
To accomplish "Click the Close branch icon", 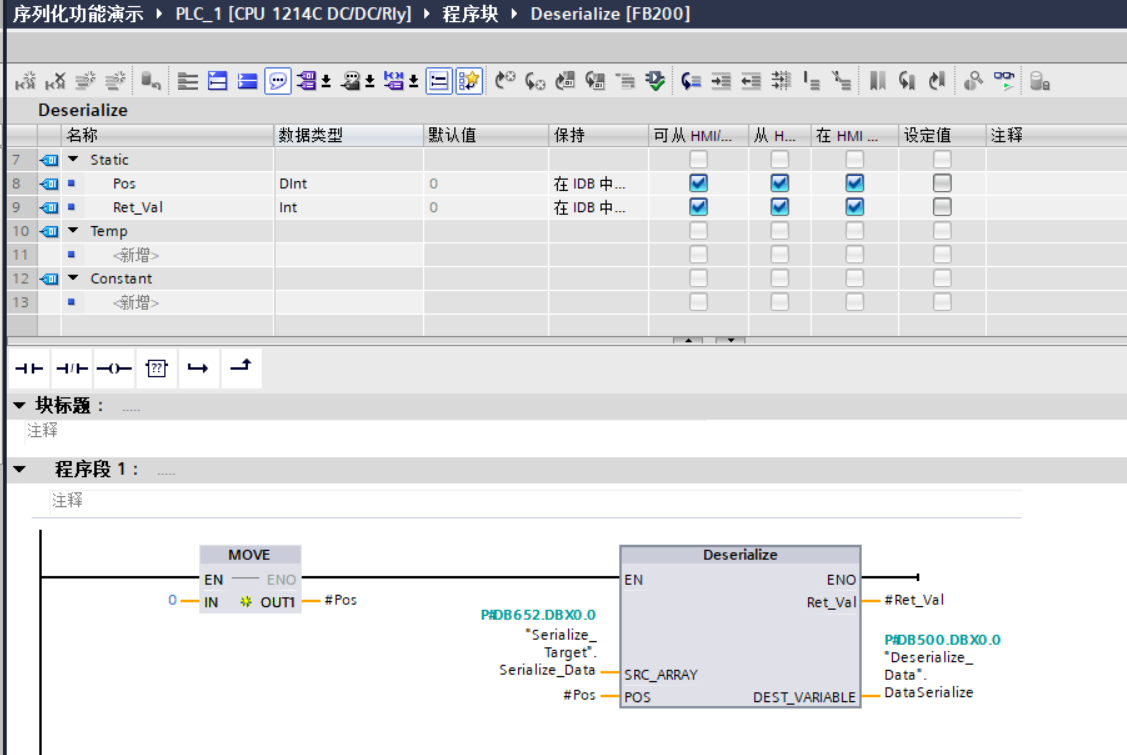I will click(x=241, y=368).
